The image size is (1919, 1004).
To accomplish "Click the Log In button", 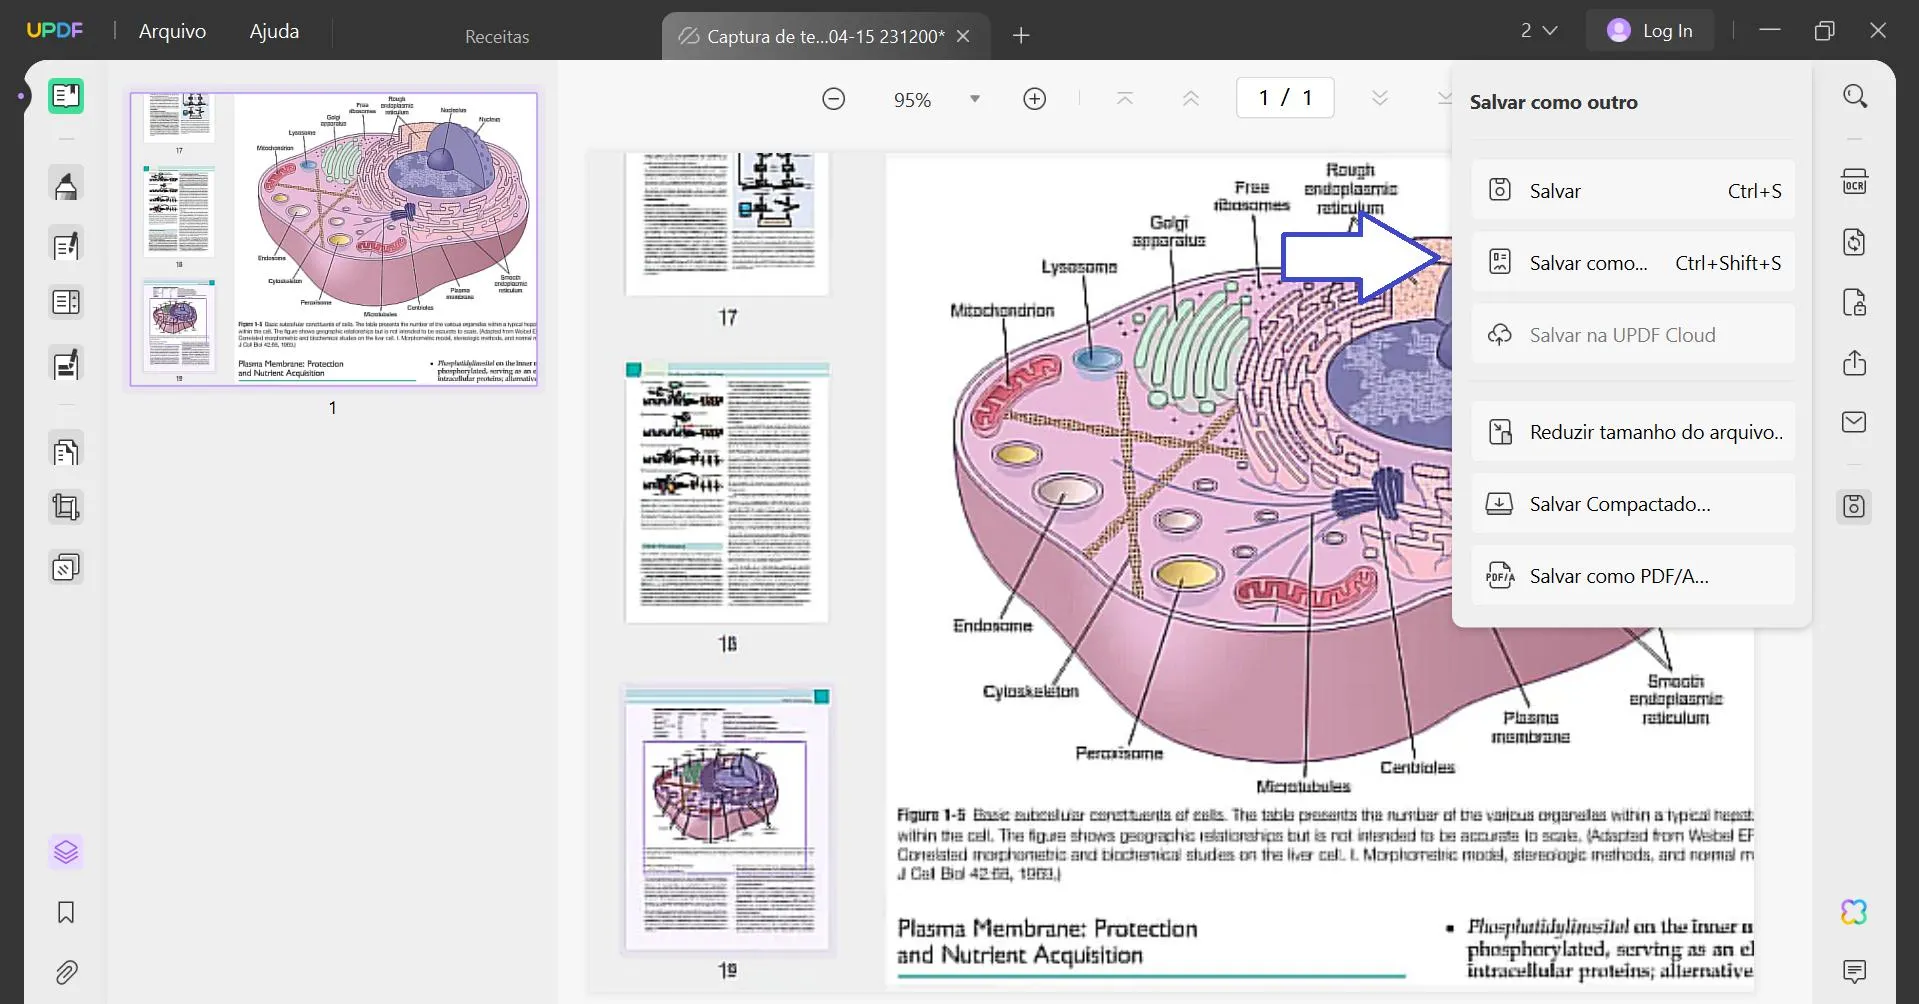I will pyautogui.click(x=1650, y=30).
